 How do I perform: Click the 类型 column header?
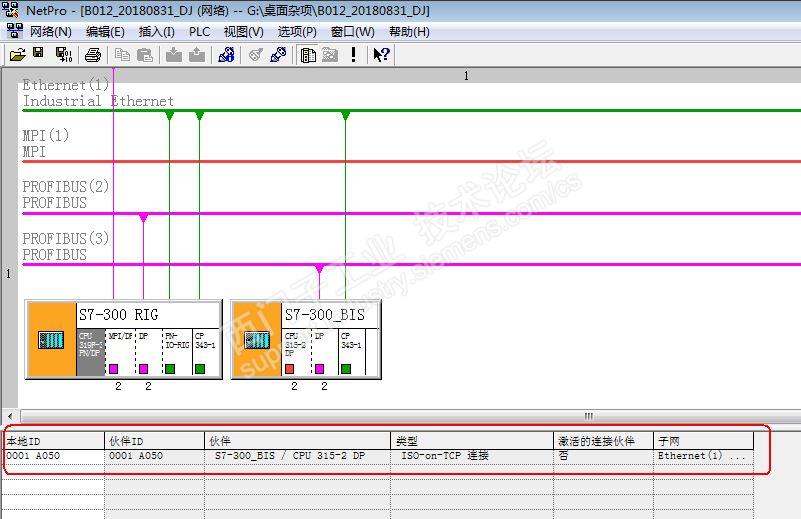(472, 441)
